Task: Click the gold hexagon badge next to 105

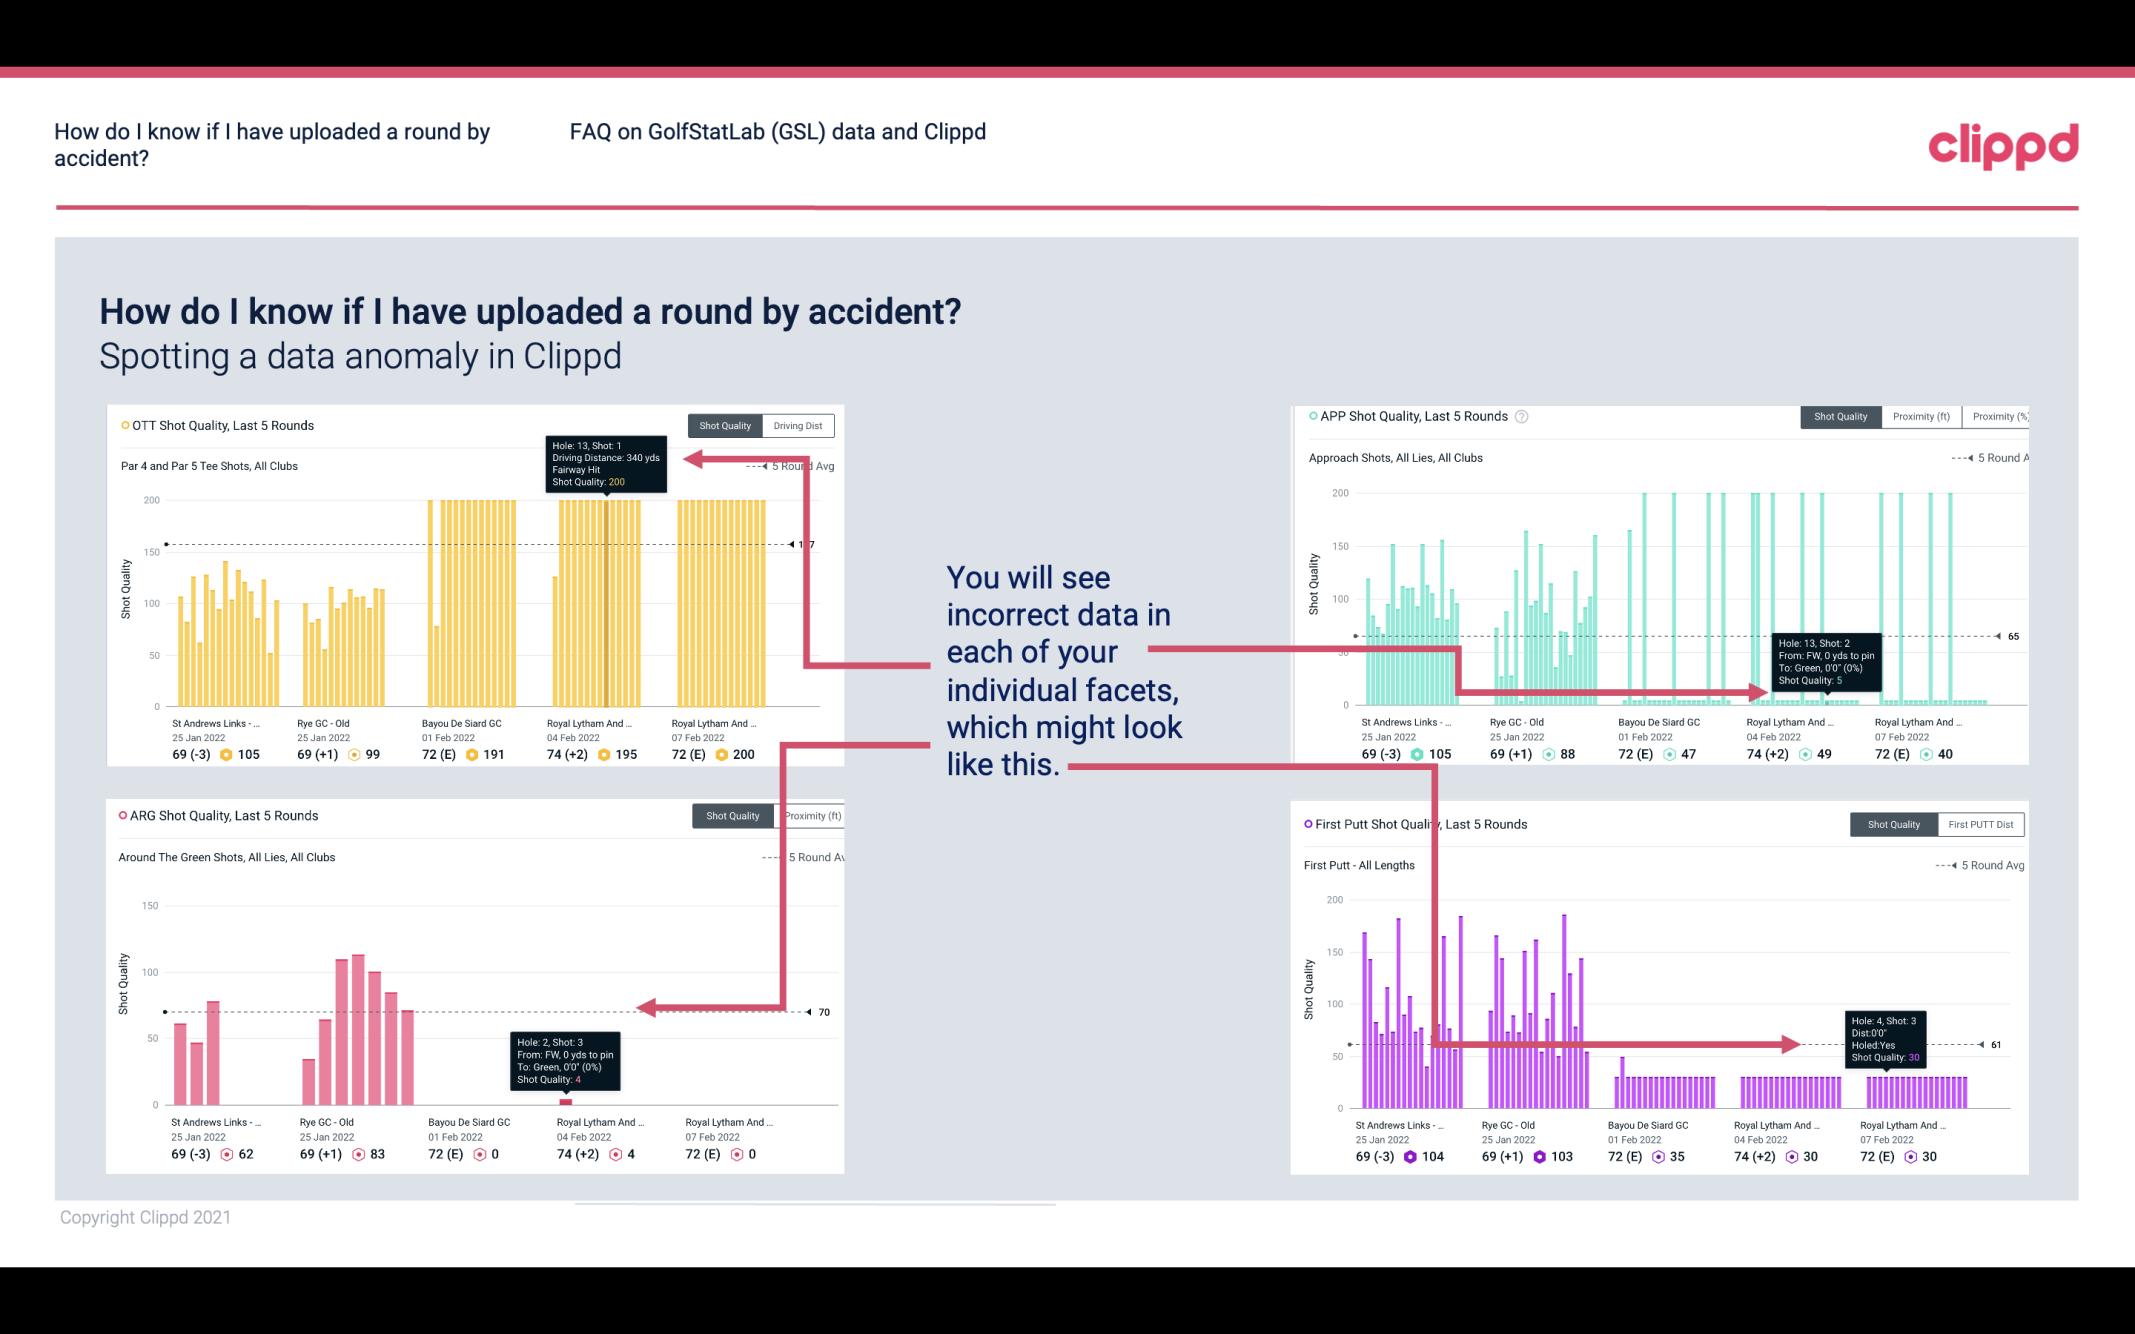Action: tap(226, 755)
